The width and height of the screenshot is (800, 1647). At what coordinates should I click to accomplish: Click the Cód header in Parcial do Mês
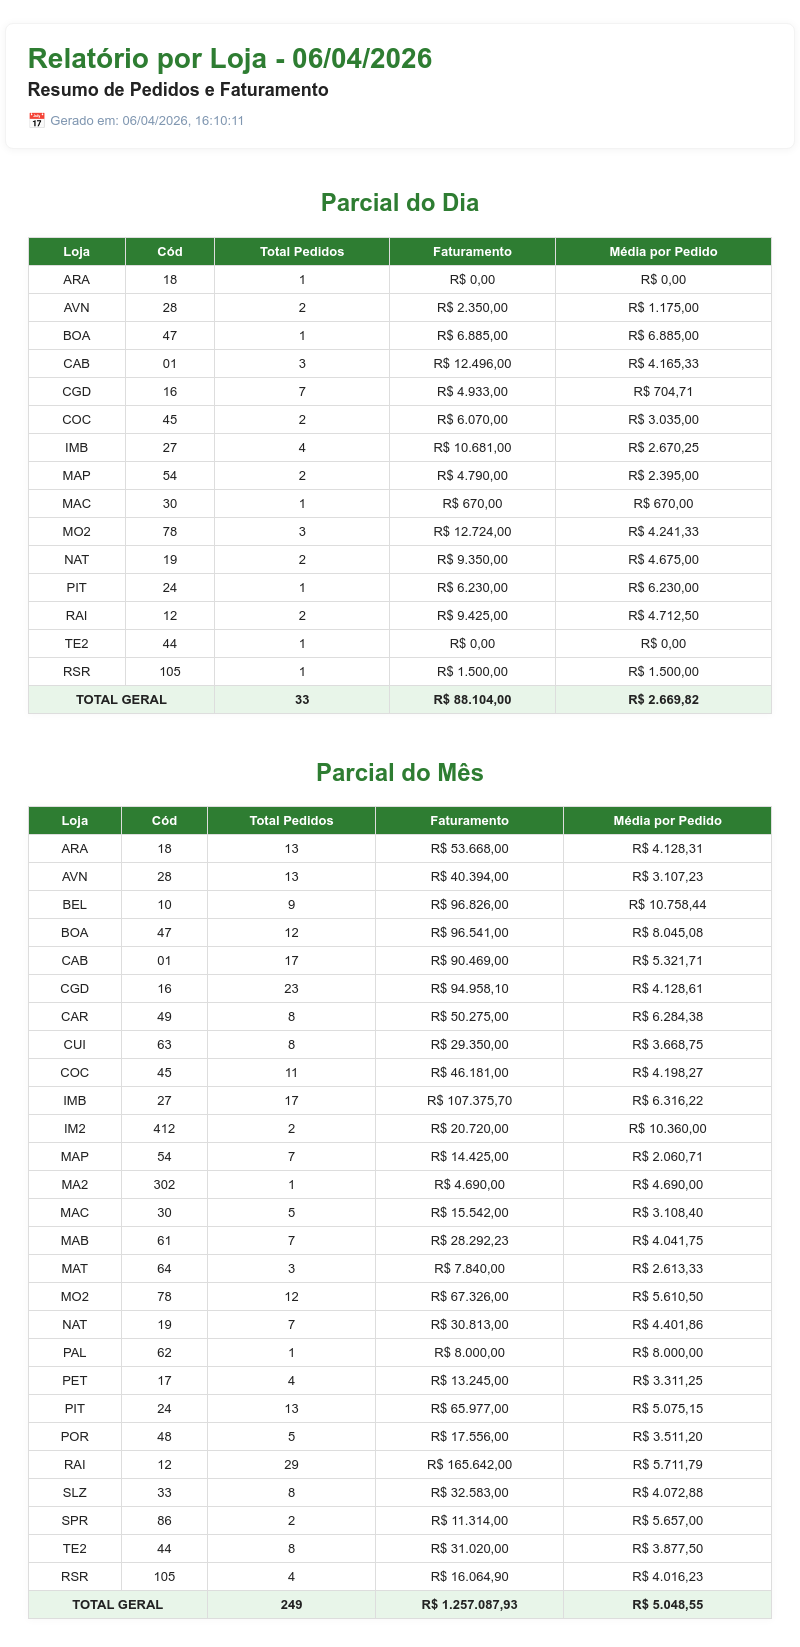point(164,821)
